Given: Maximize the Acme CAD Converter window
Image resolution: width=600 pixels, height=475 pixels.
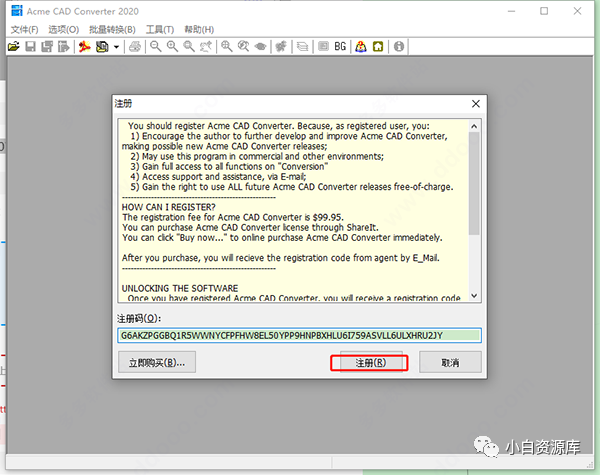Looking at the screenshot, I should coord(544,11).
